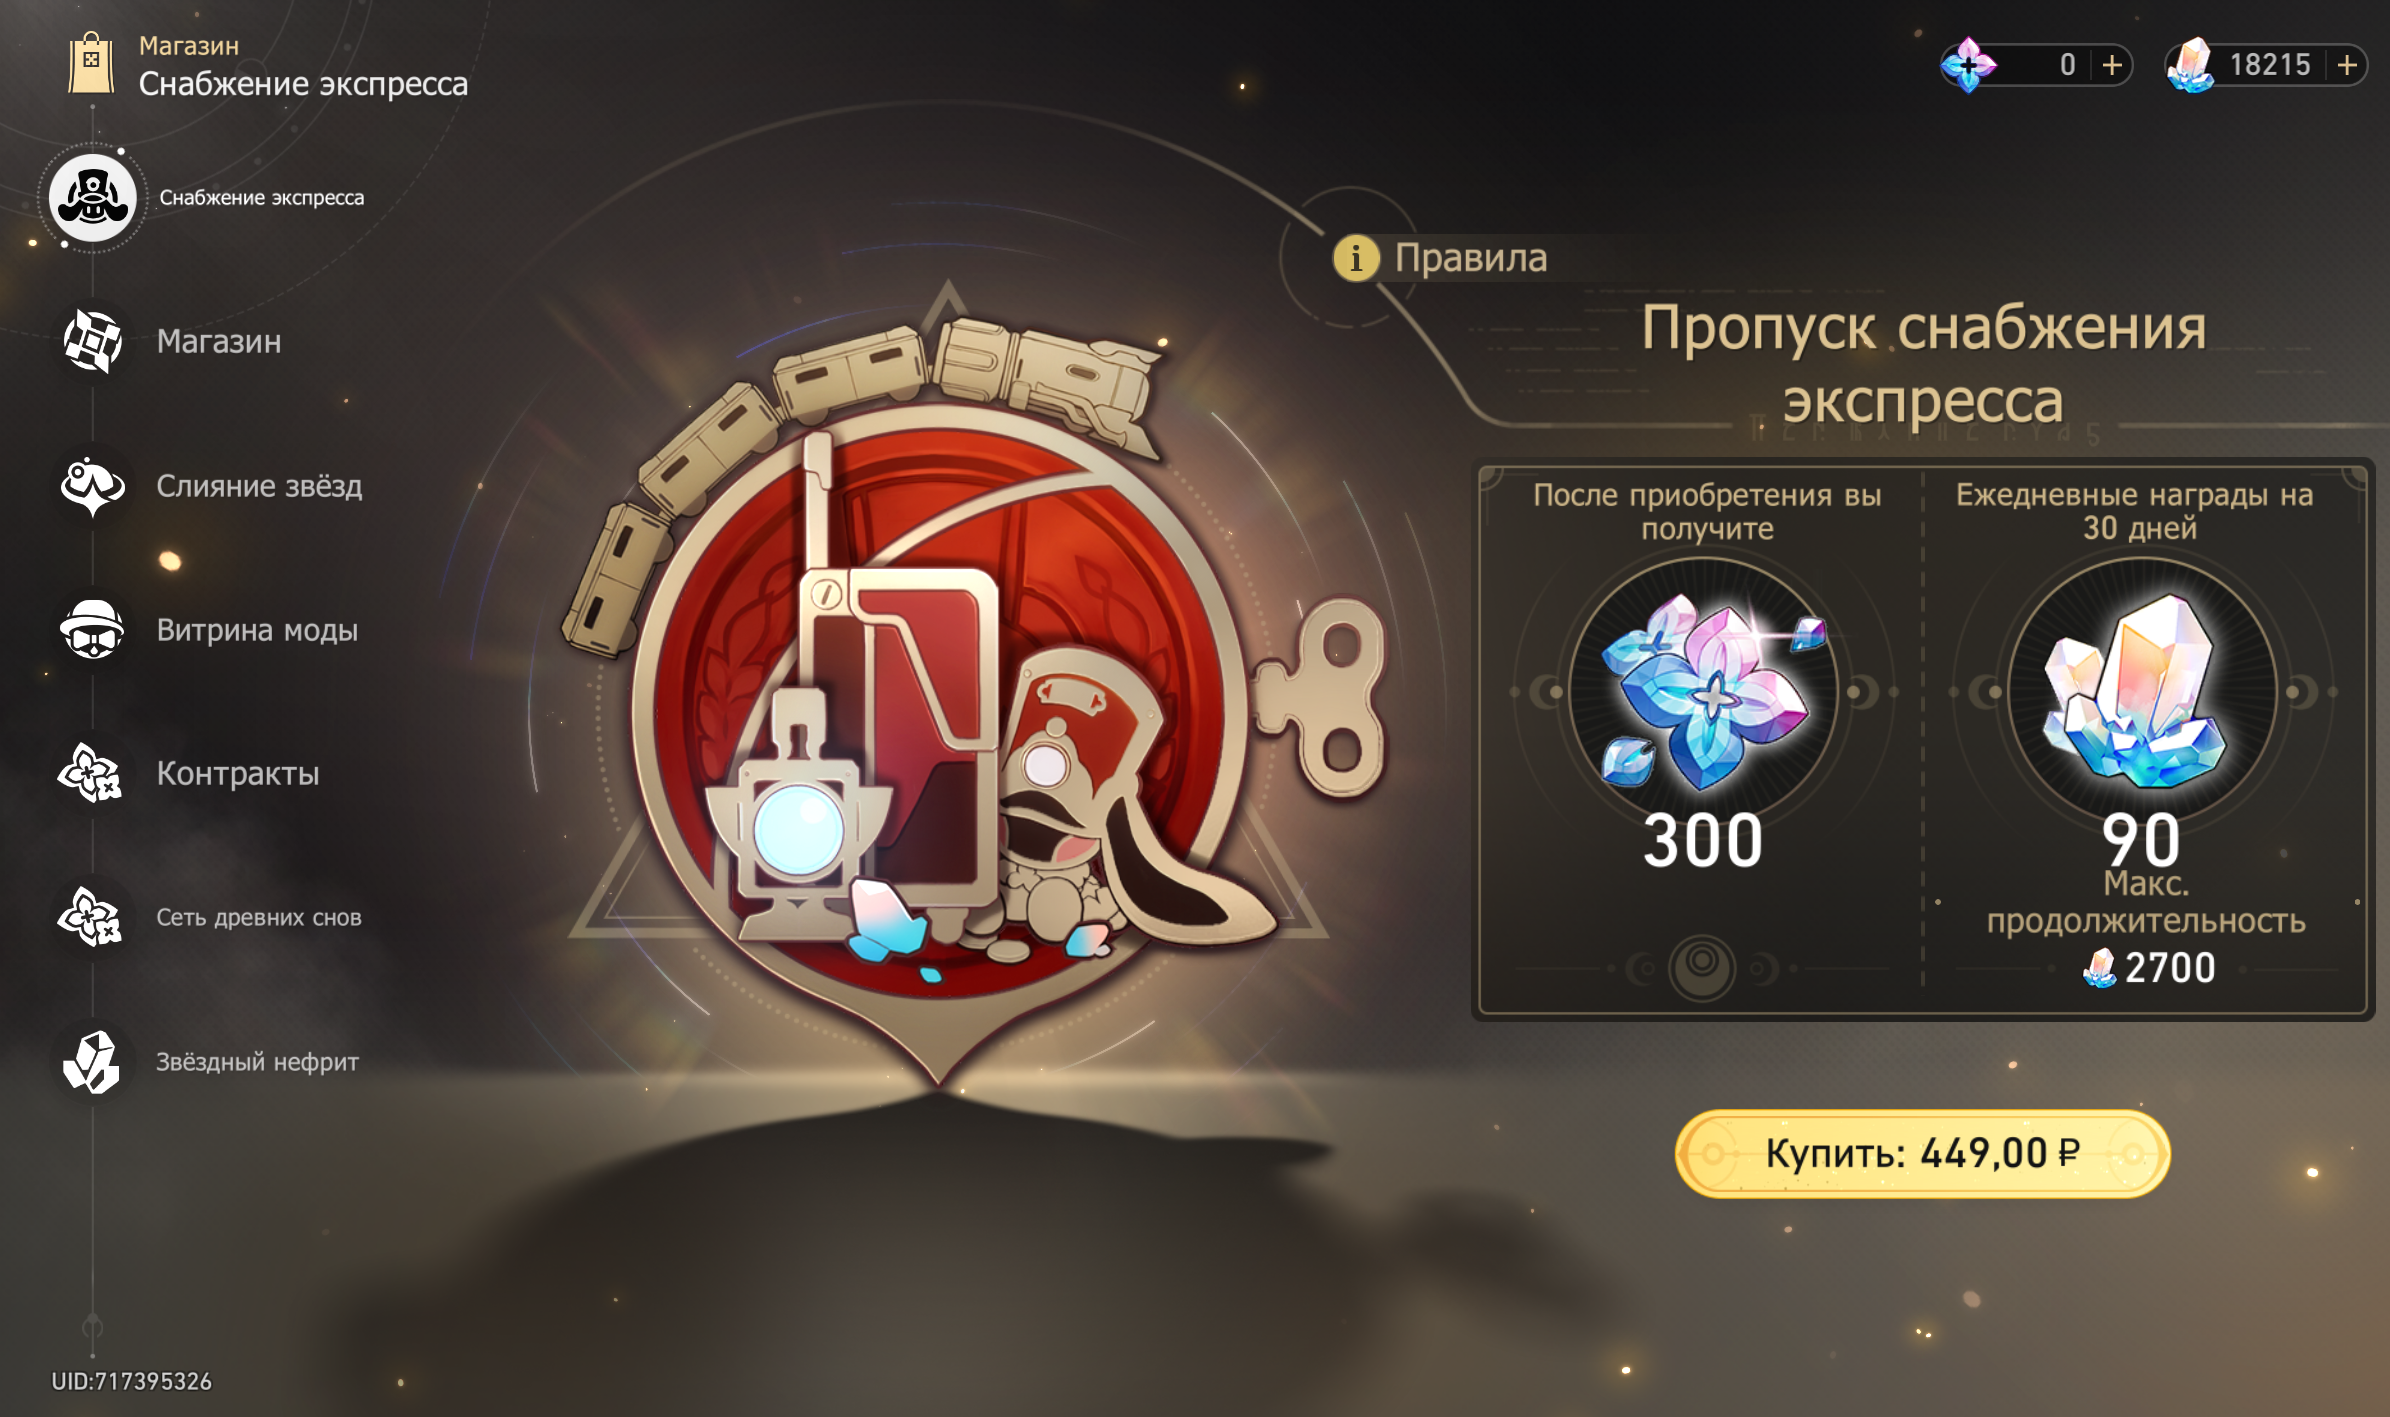Click the Витрина моды hat icon
The width and height of the screenshot is (2390, 1417).
coord(92,630)
